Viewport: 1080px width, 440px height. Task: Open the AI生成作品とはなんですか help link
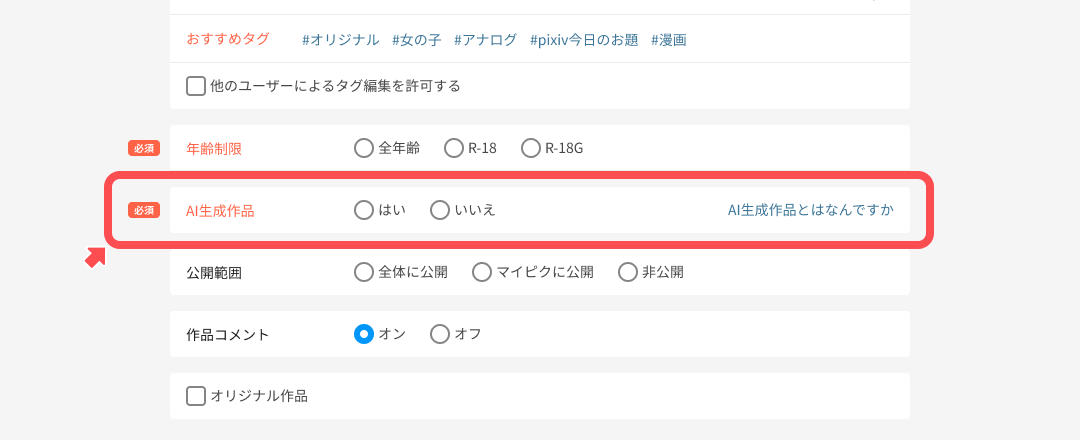coord(810,210)
